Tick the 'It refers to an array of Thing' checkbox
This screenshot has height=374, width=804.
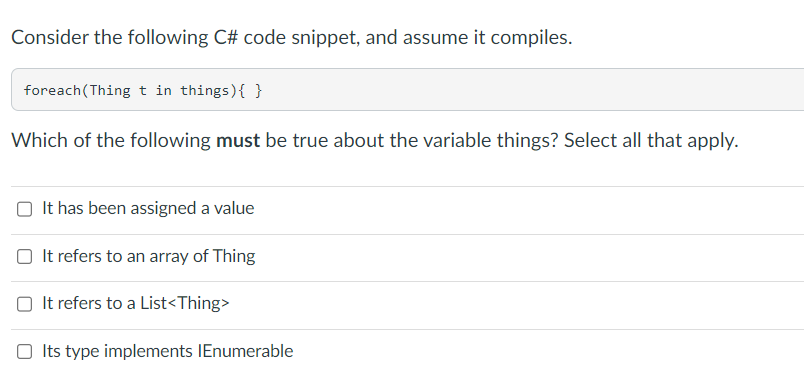click(24, 257)
